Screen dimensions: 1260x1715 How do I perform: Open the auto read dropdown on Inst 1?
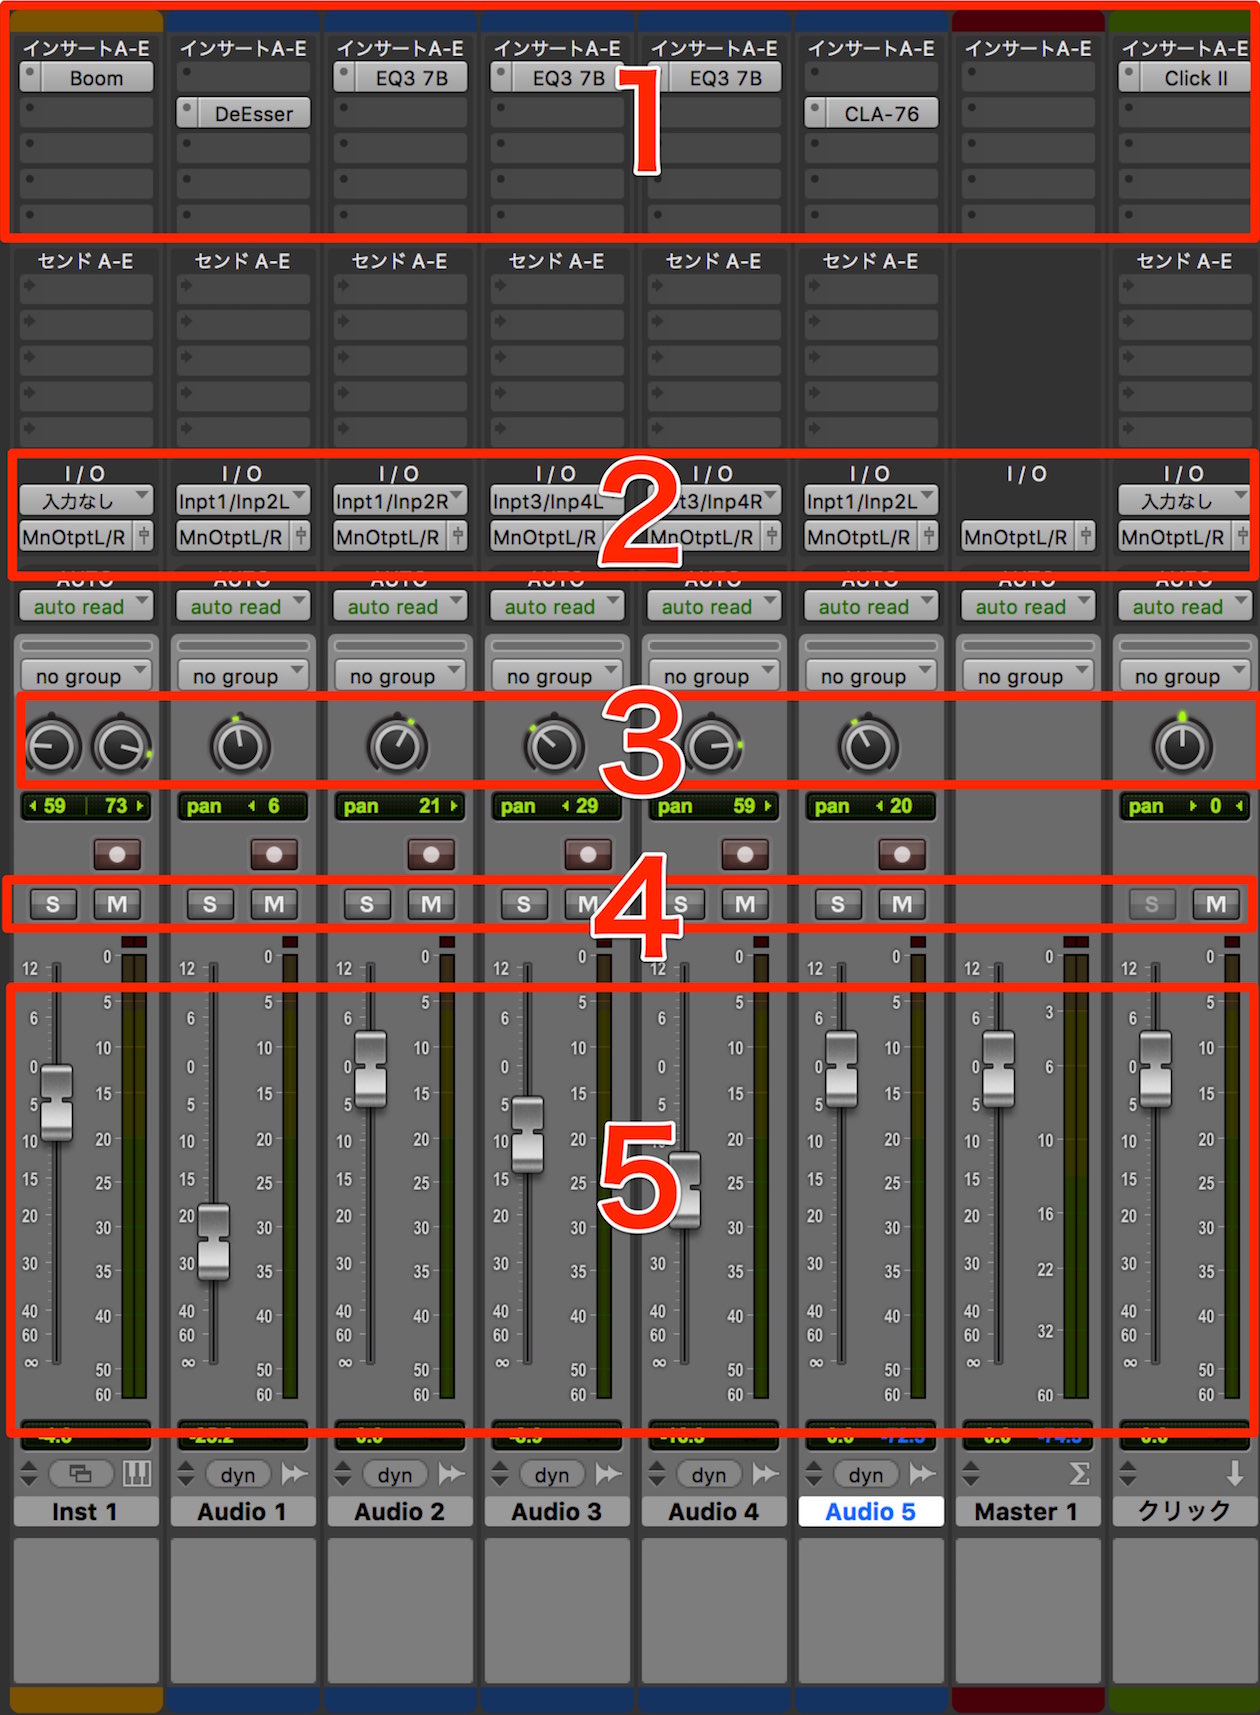coord(86,606)
